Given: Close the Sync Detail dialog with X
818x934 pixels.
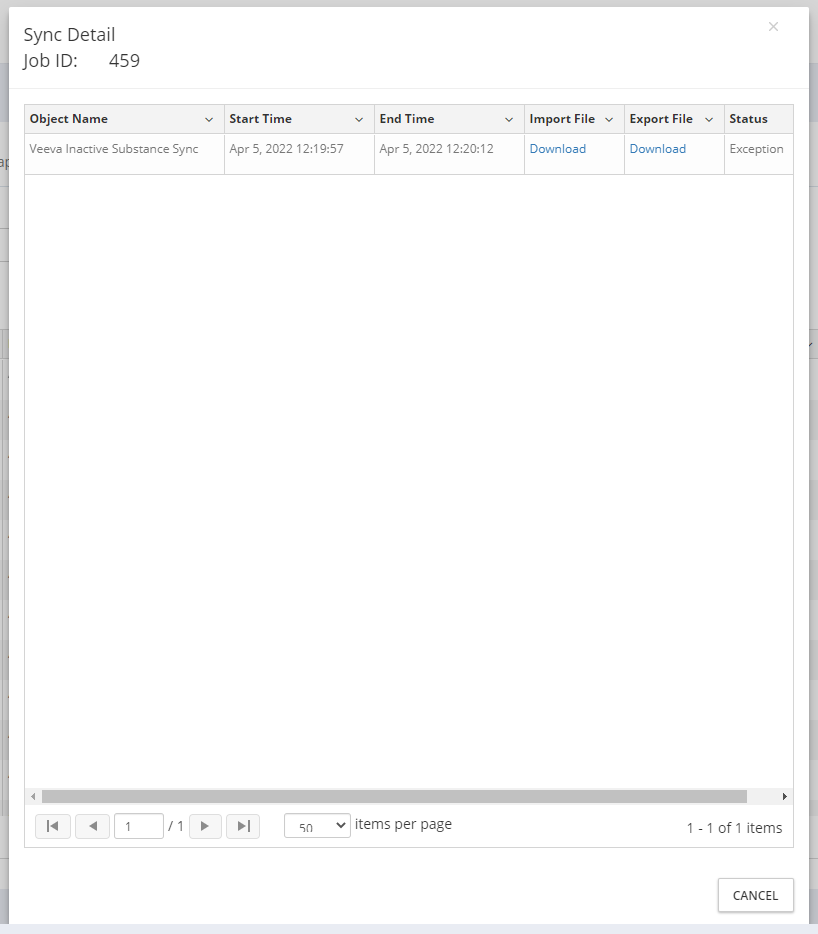Looking at the screenshot, I should click(x=773, y=27).
